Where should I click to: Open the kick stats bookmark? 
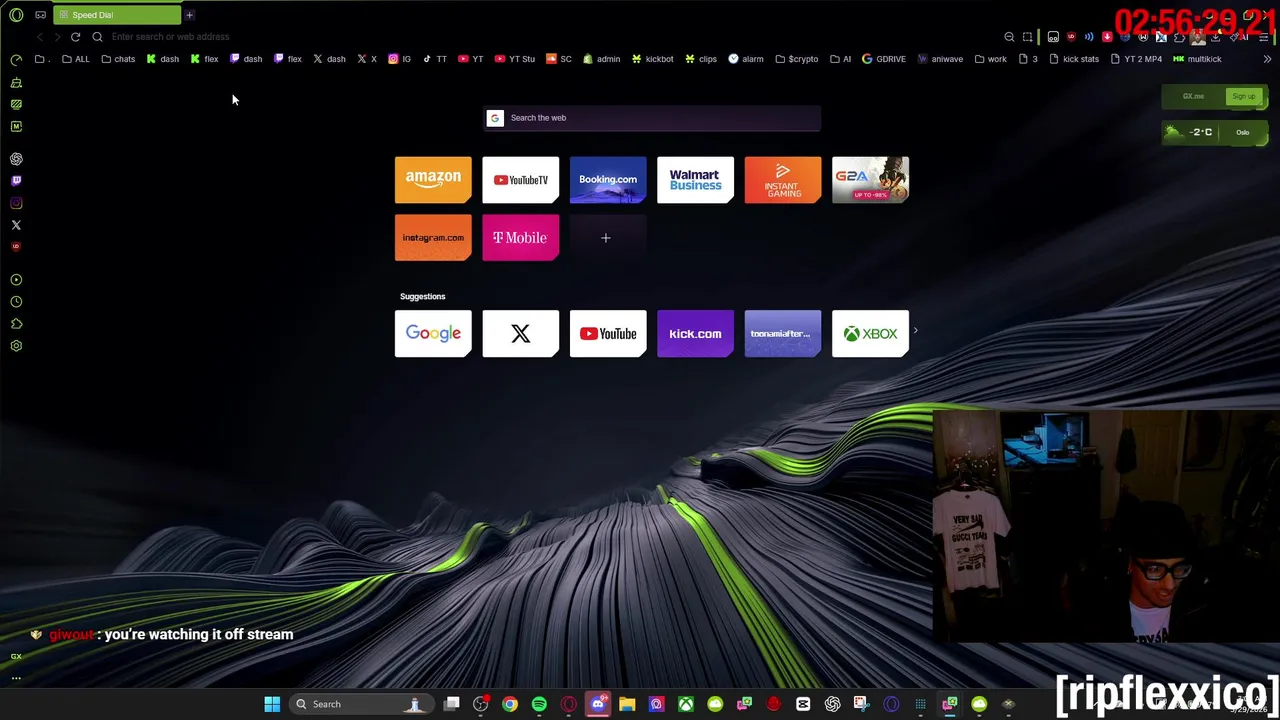point(1073,59)
